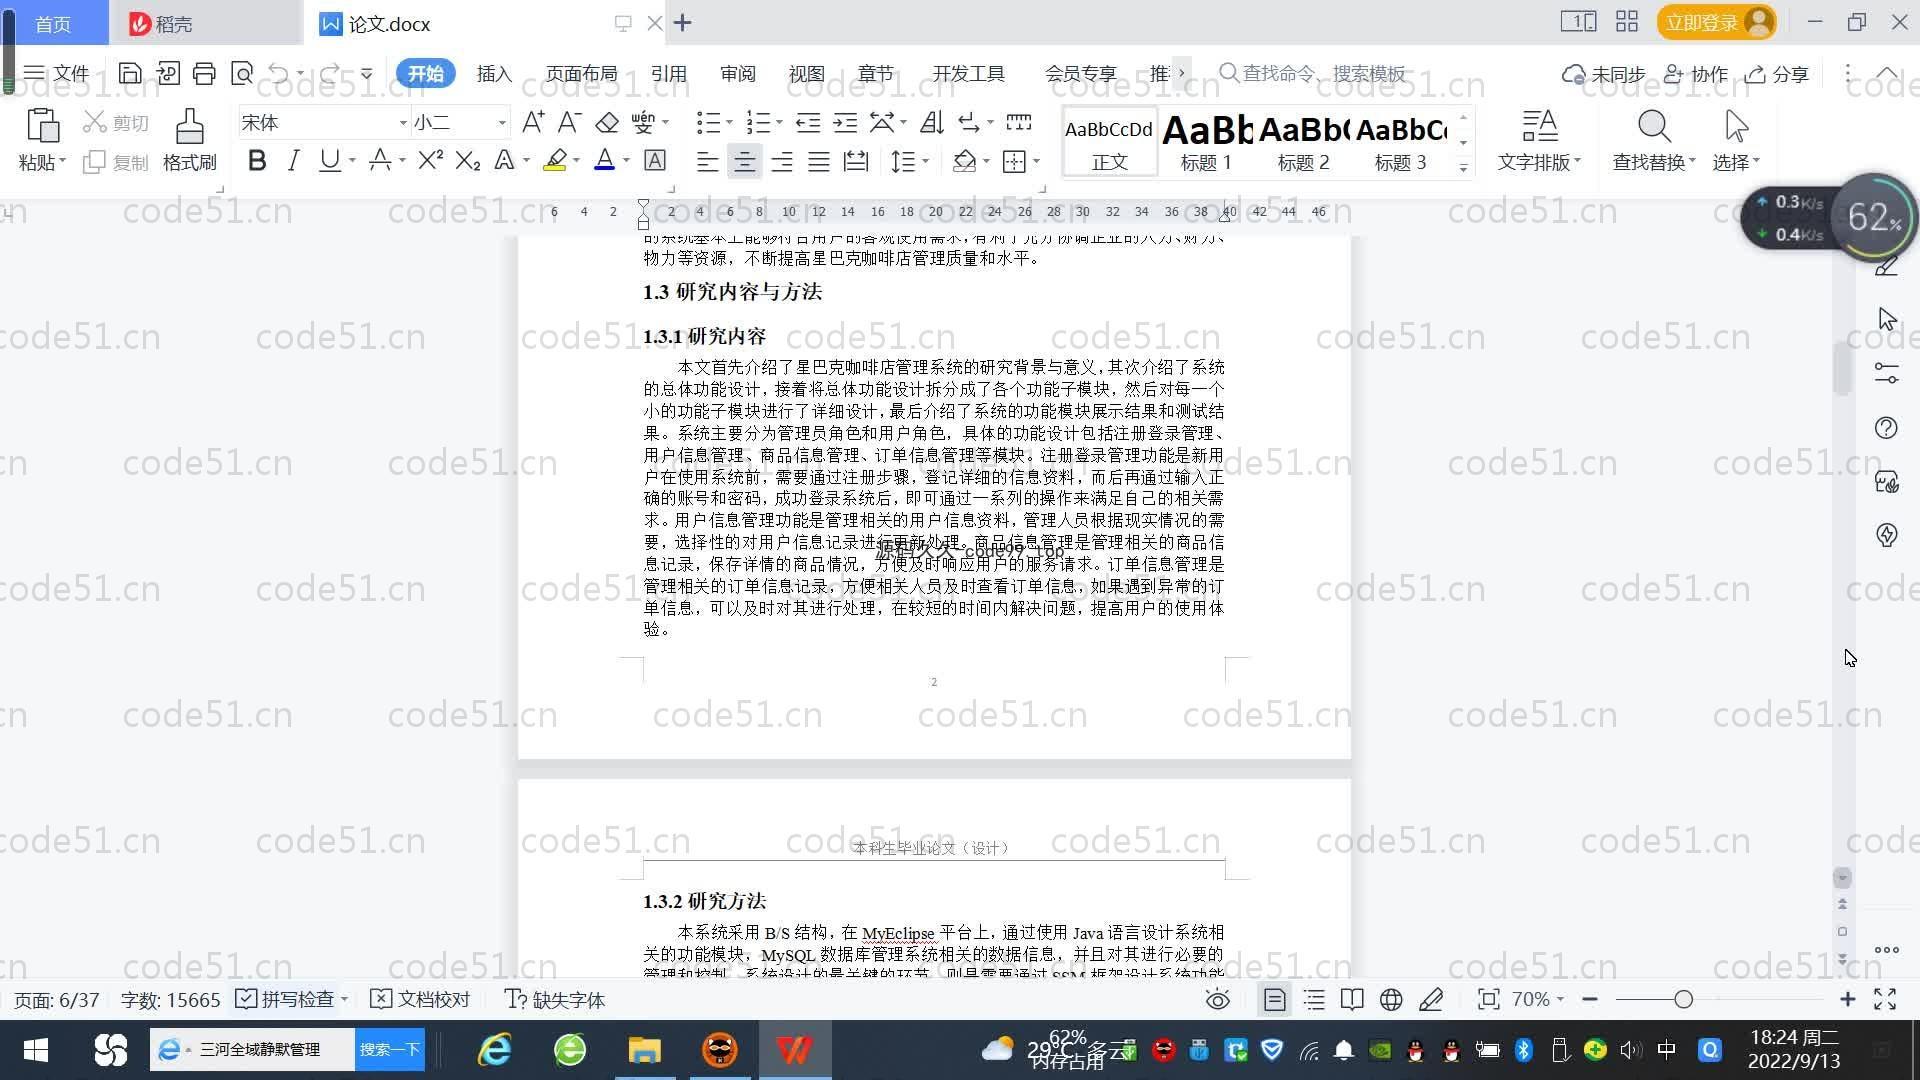Open the zoom level 70% dropdown
The image size is (1920, 1080).
point(1538,999)
